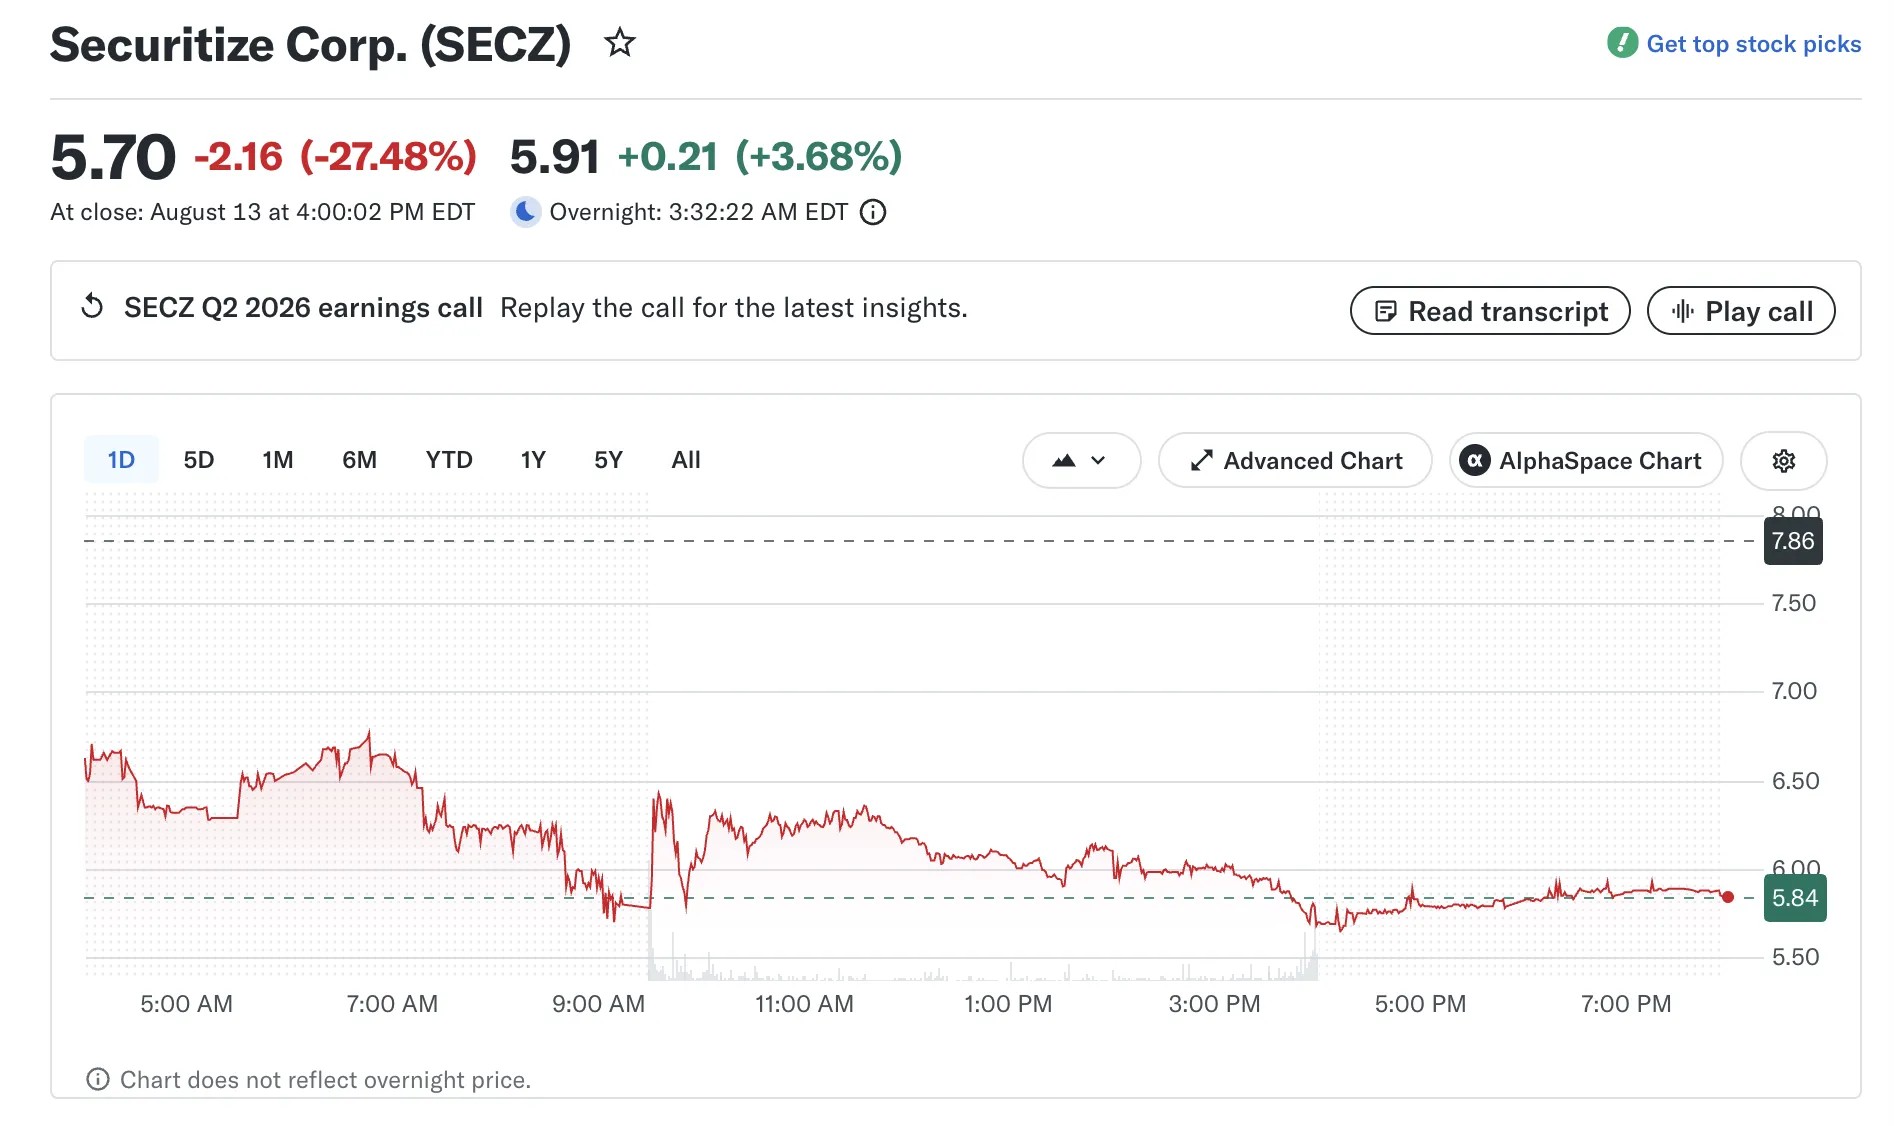Click the 5:00 PM axis label
Image resolution: width=1894 pixels, height=1126 pixels.
1420,1004
